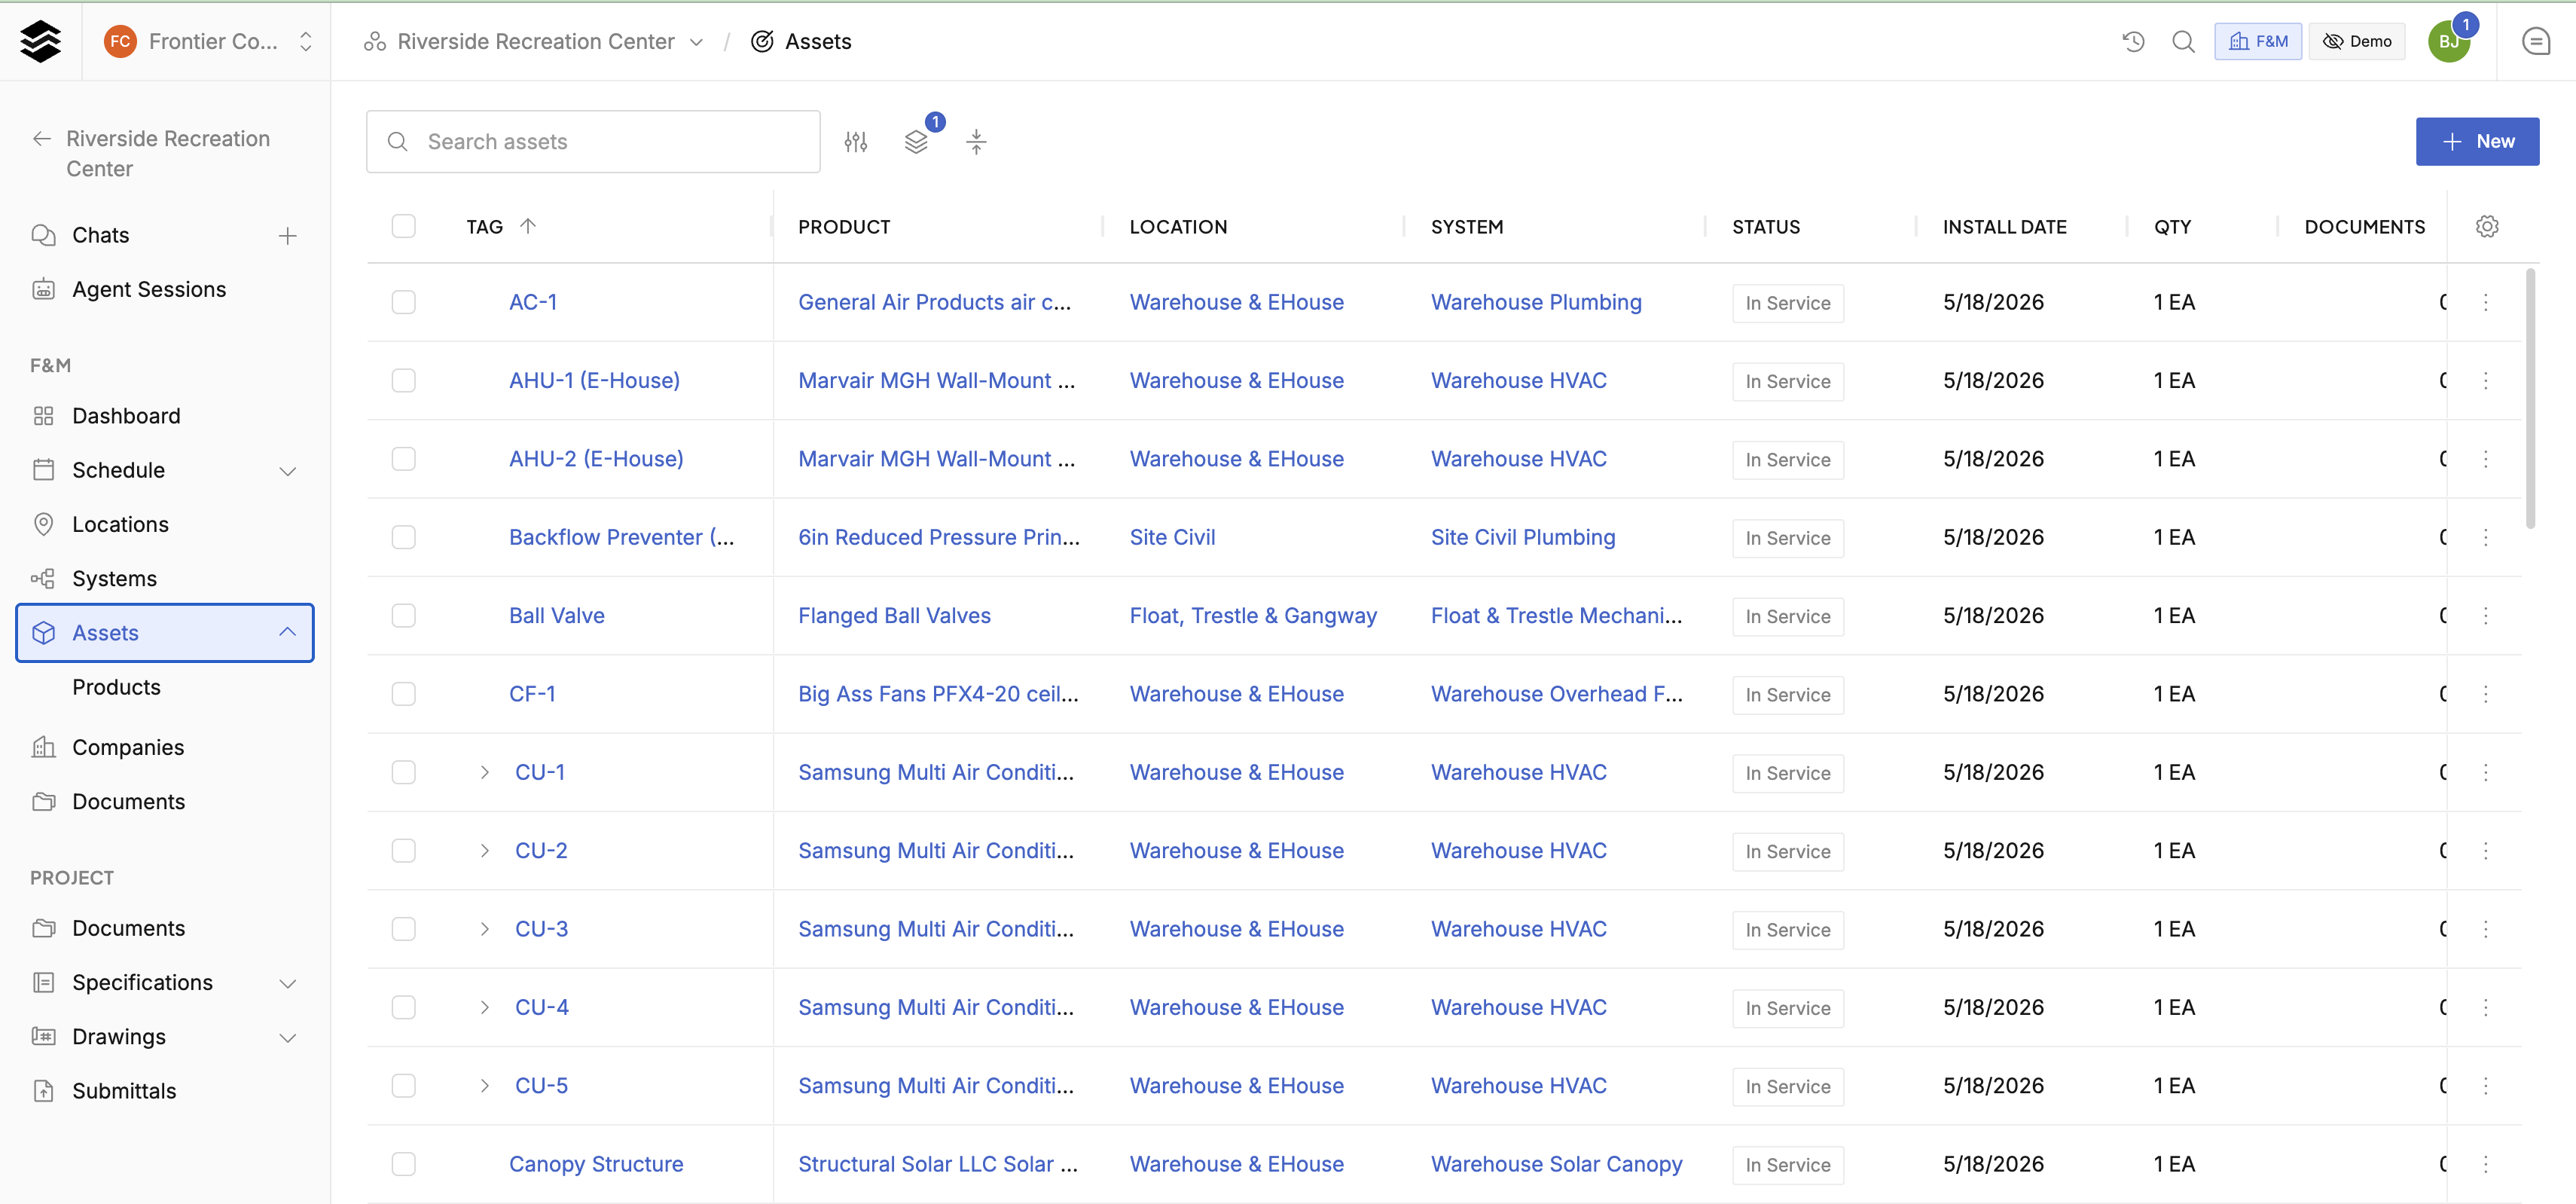The image size is (2576, 1204).
Task: Check the Ball Valve row checkbox
Action: point(403,616)
